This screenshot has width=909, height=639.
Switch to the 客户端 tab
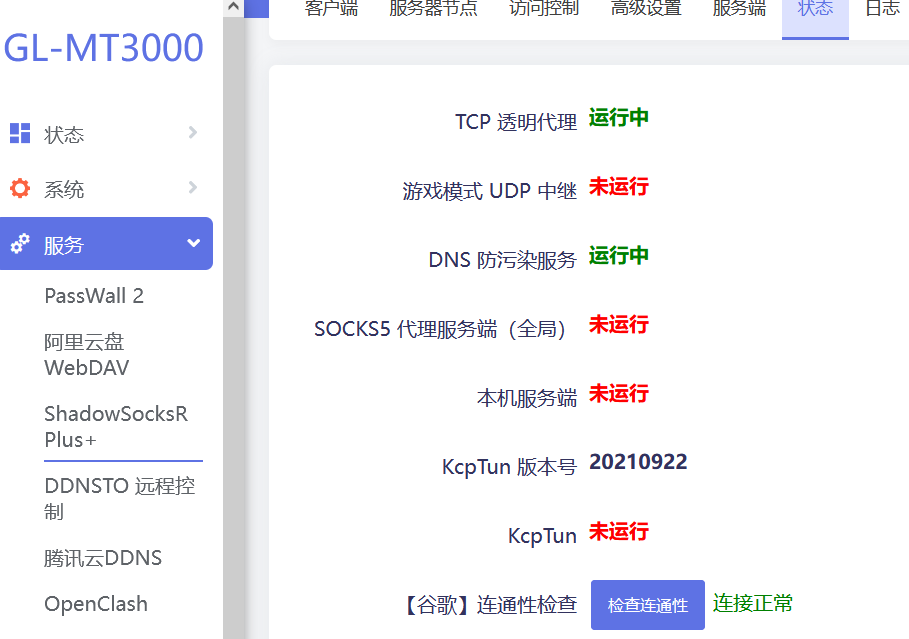point(331,8)
